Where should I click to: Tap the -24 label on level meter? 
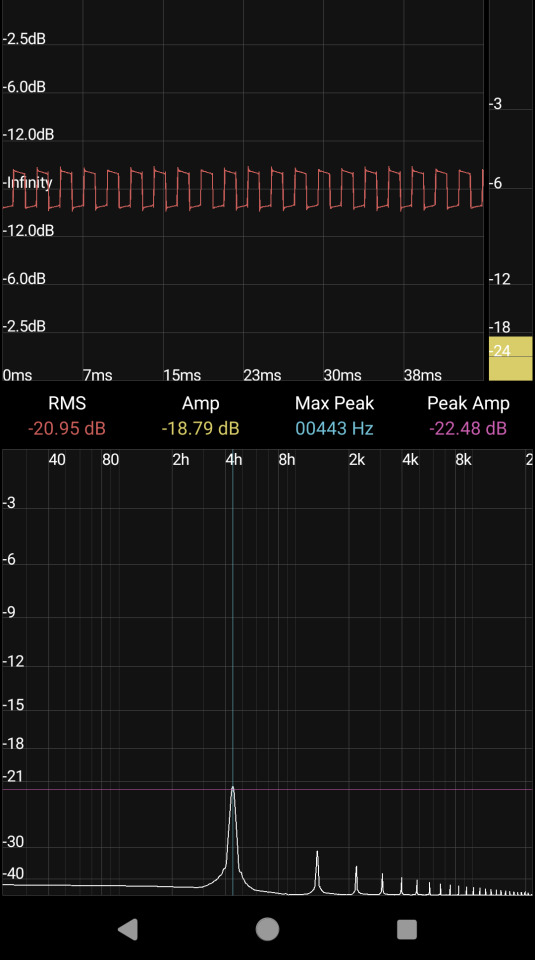click(x=500, y=351)
